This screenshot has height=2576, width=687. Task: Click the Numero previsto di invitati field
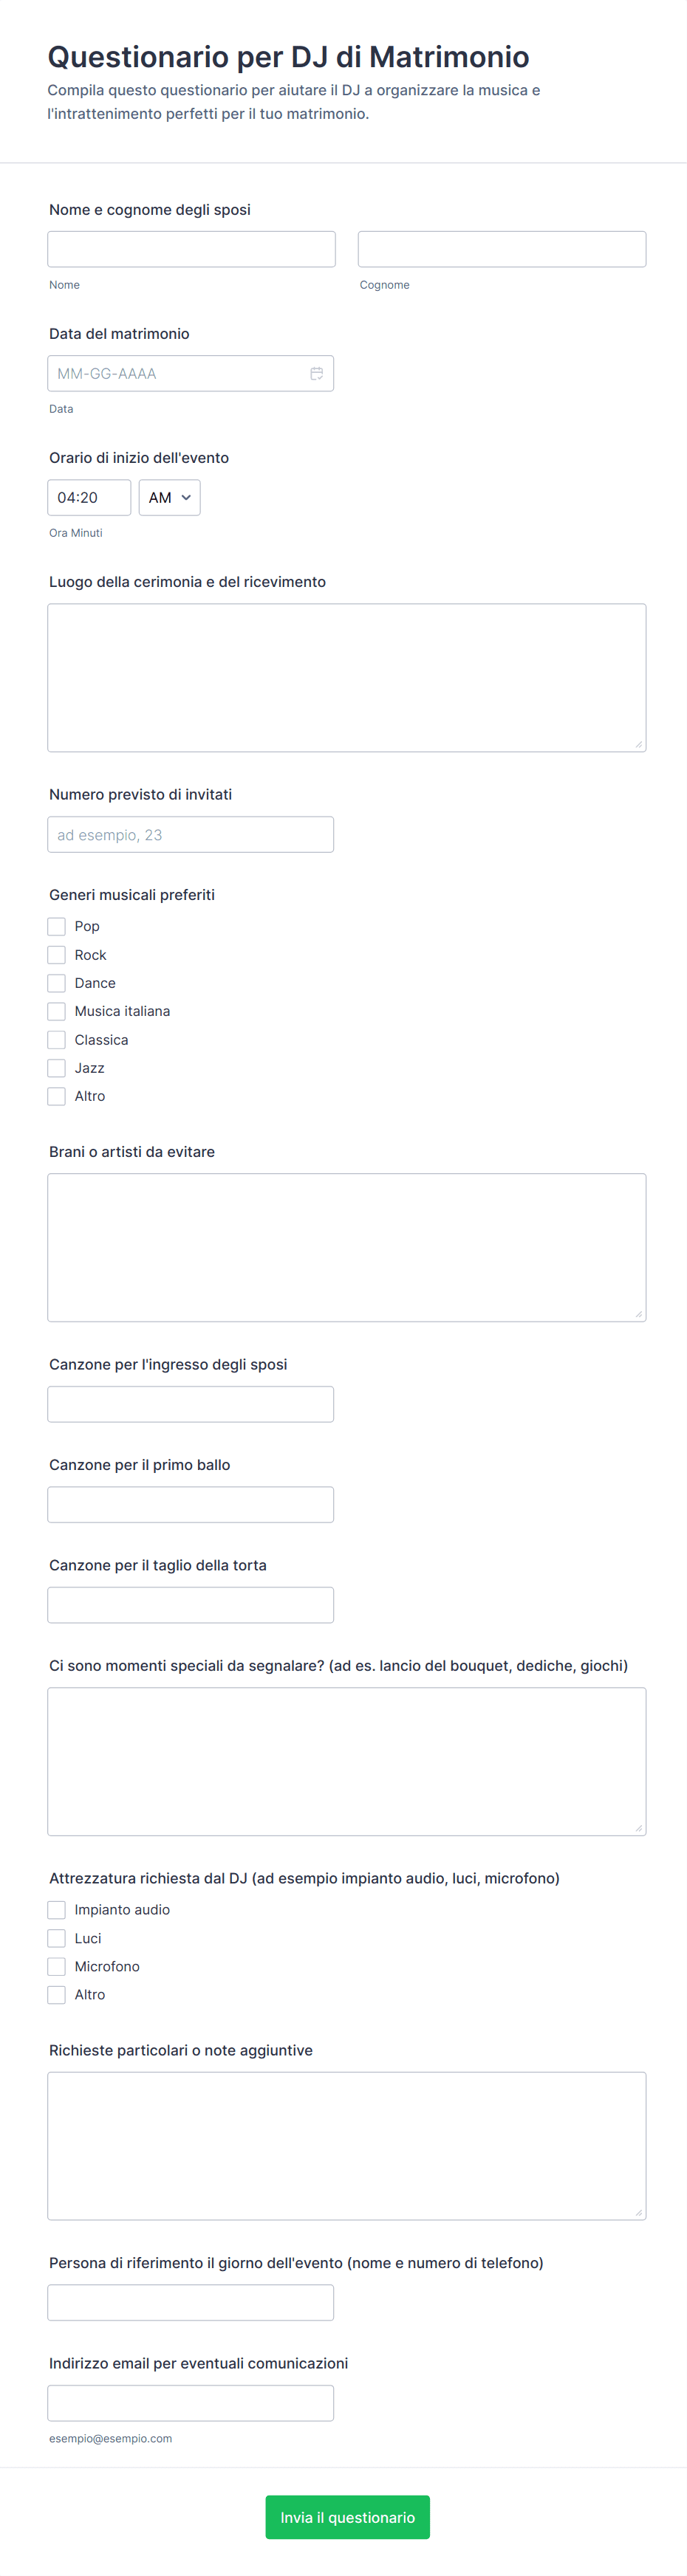190,834
